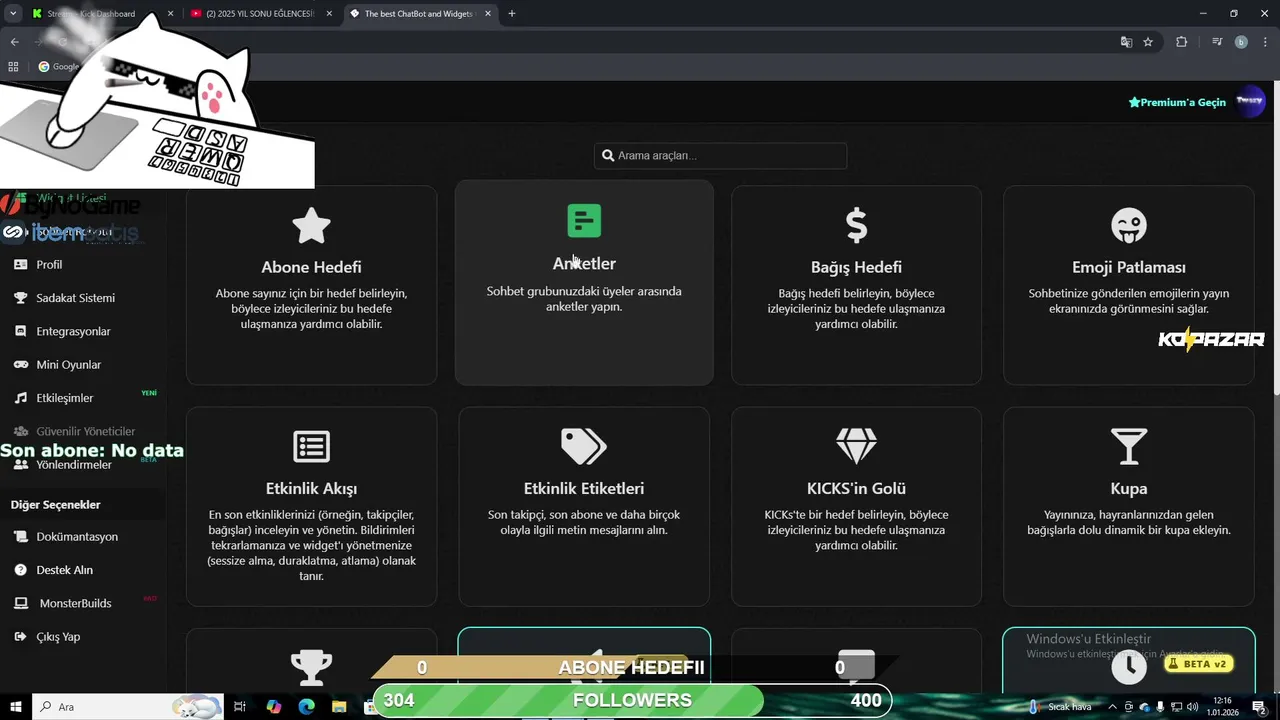Open the Anketler poll widget card
1280x720 pixels.
584,282
